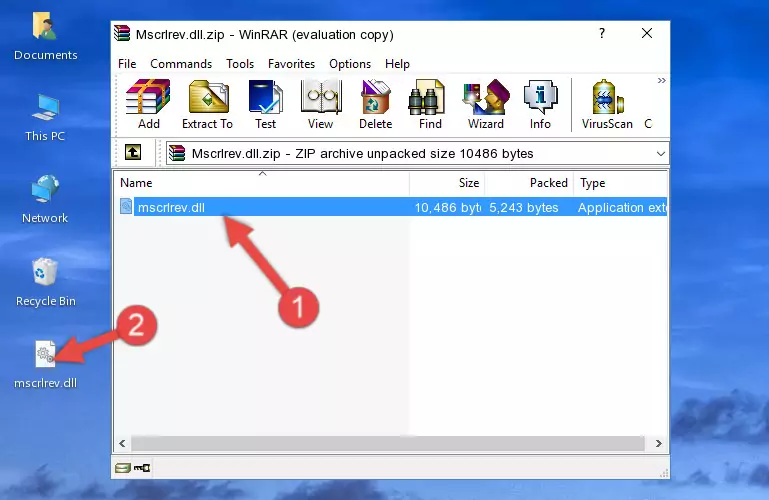Open the Favorites menu
This screenshot has width=769, height=500.
291,64
